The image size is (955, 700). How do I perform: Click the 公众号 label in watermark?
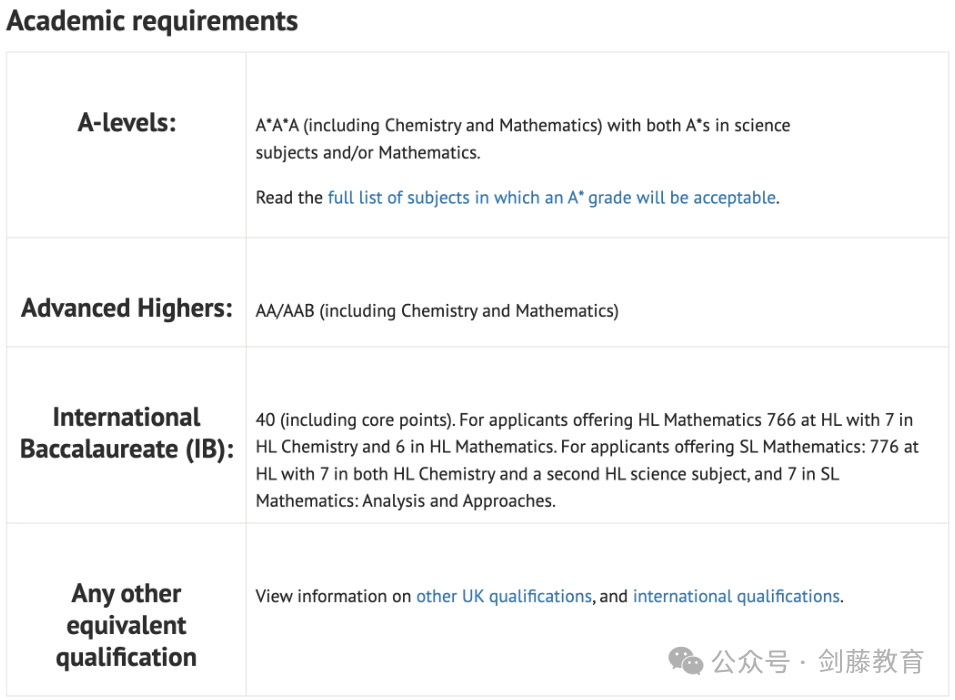pyautogui.click(x=750, y=662)
